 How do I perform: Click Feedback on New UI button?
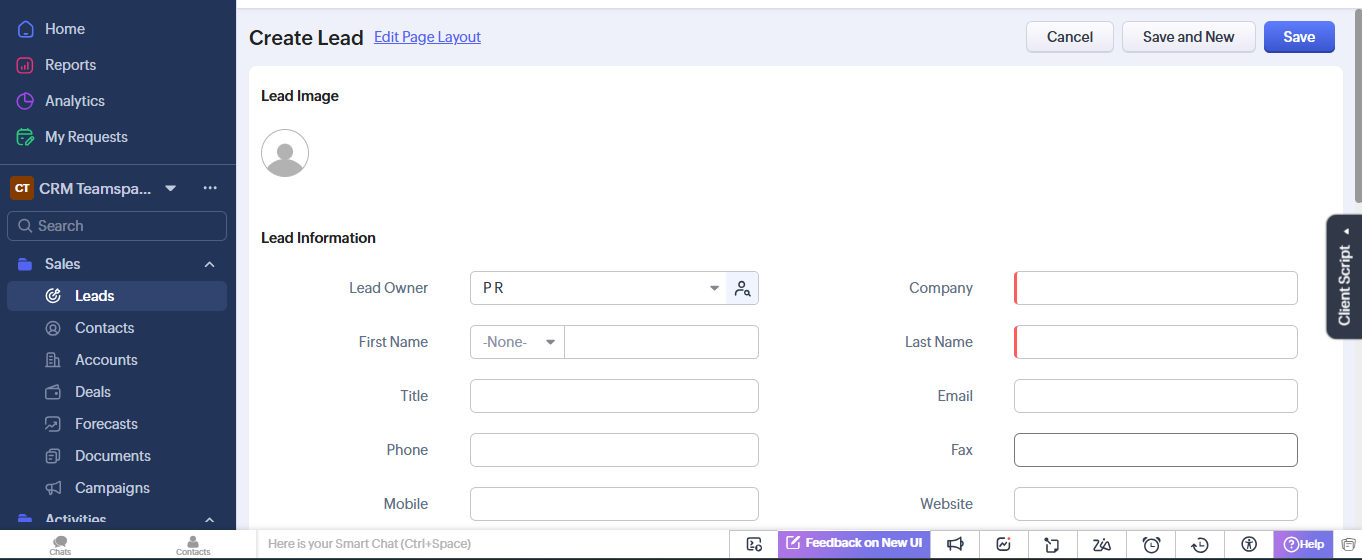854,543
